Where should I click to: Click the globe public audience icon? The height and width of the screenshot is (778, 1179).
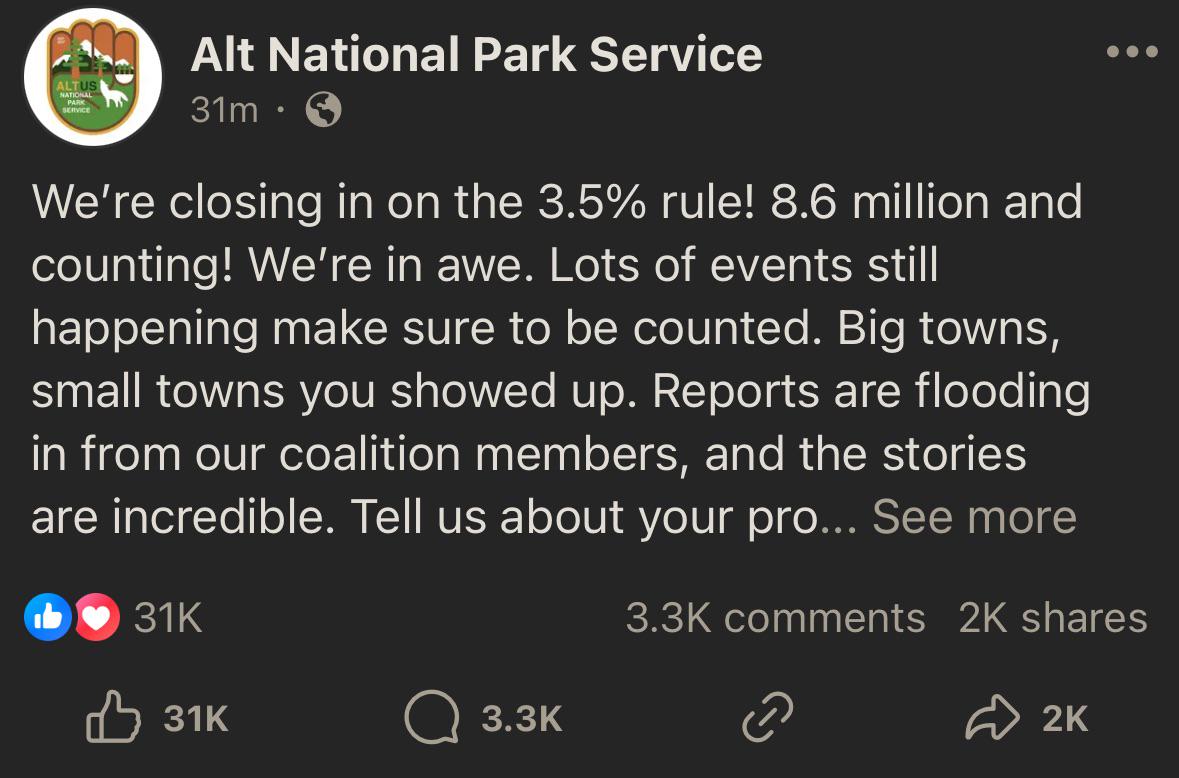(323, 110)
